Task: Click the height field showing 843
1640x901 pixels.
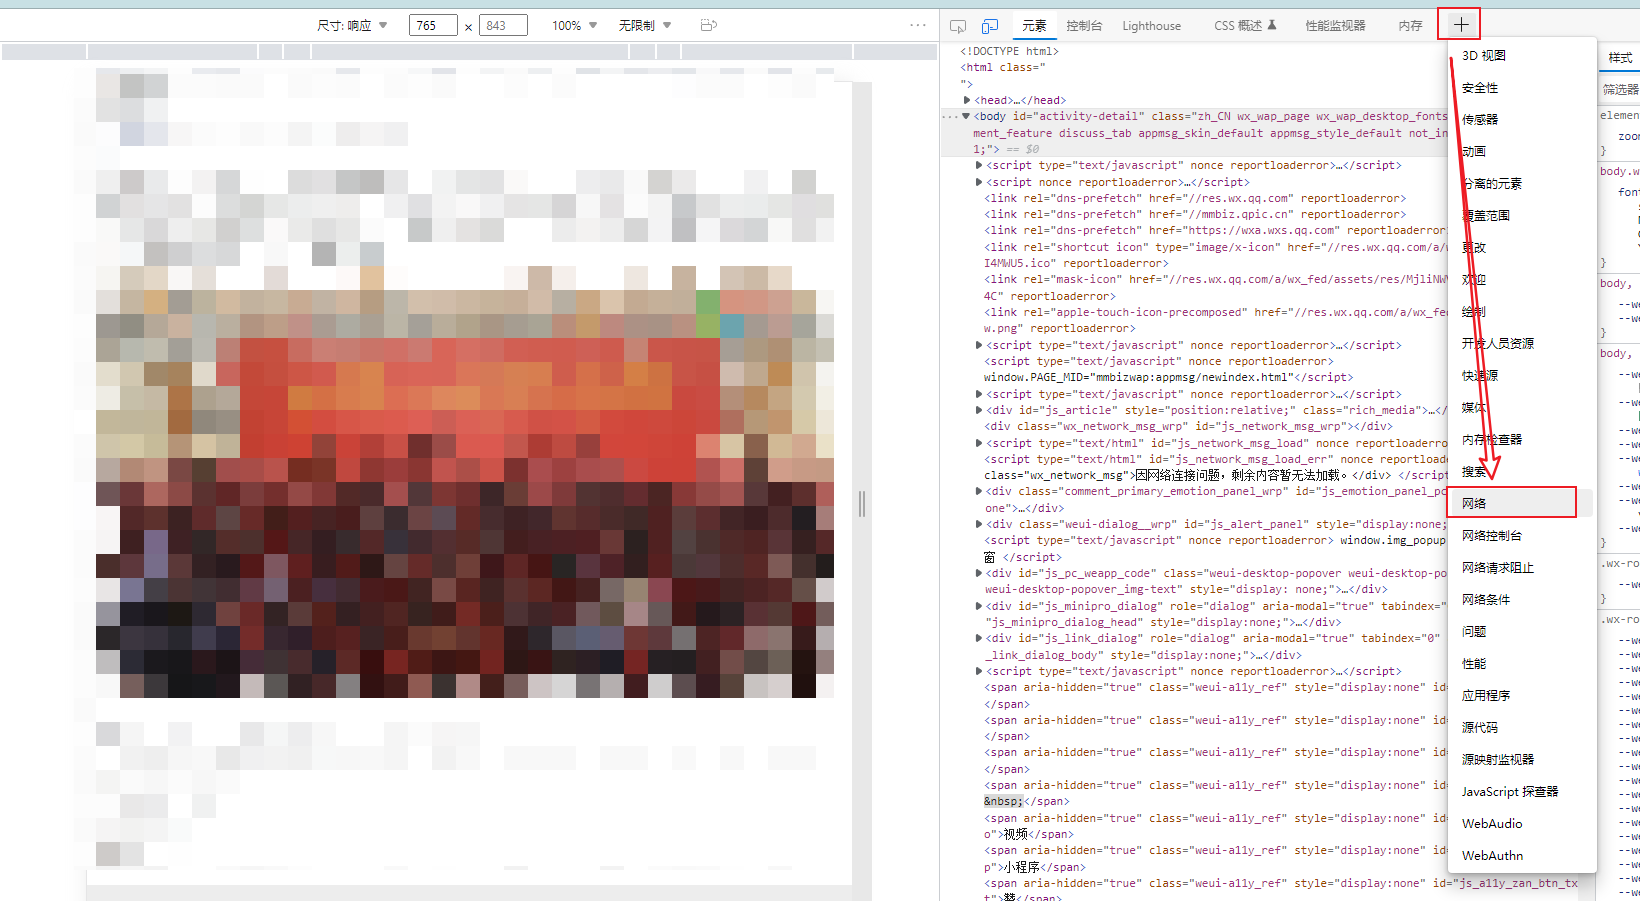Action: point(503,25)
